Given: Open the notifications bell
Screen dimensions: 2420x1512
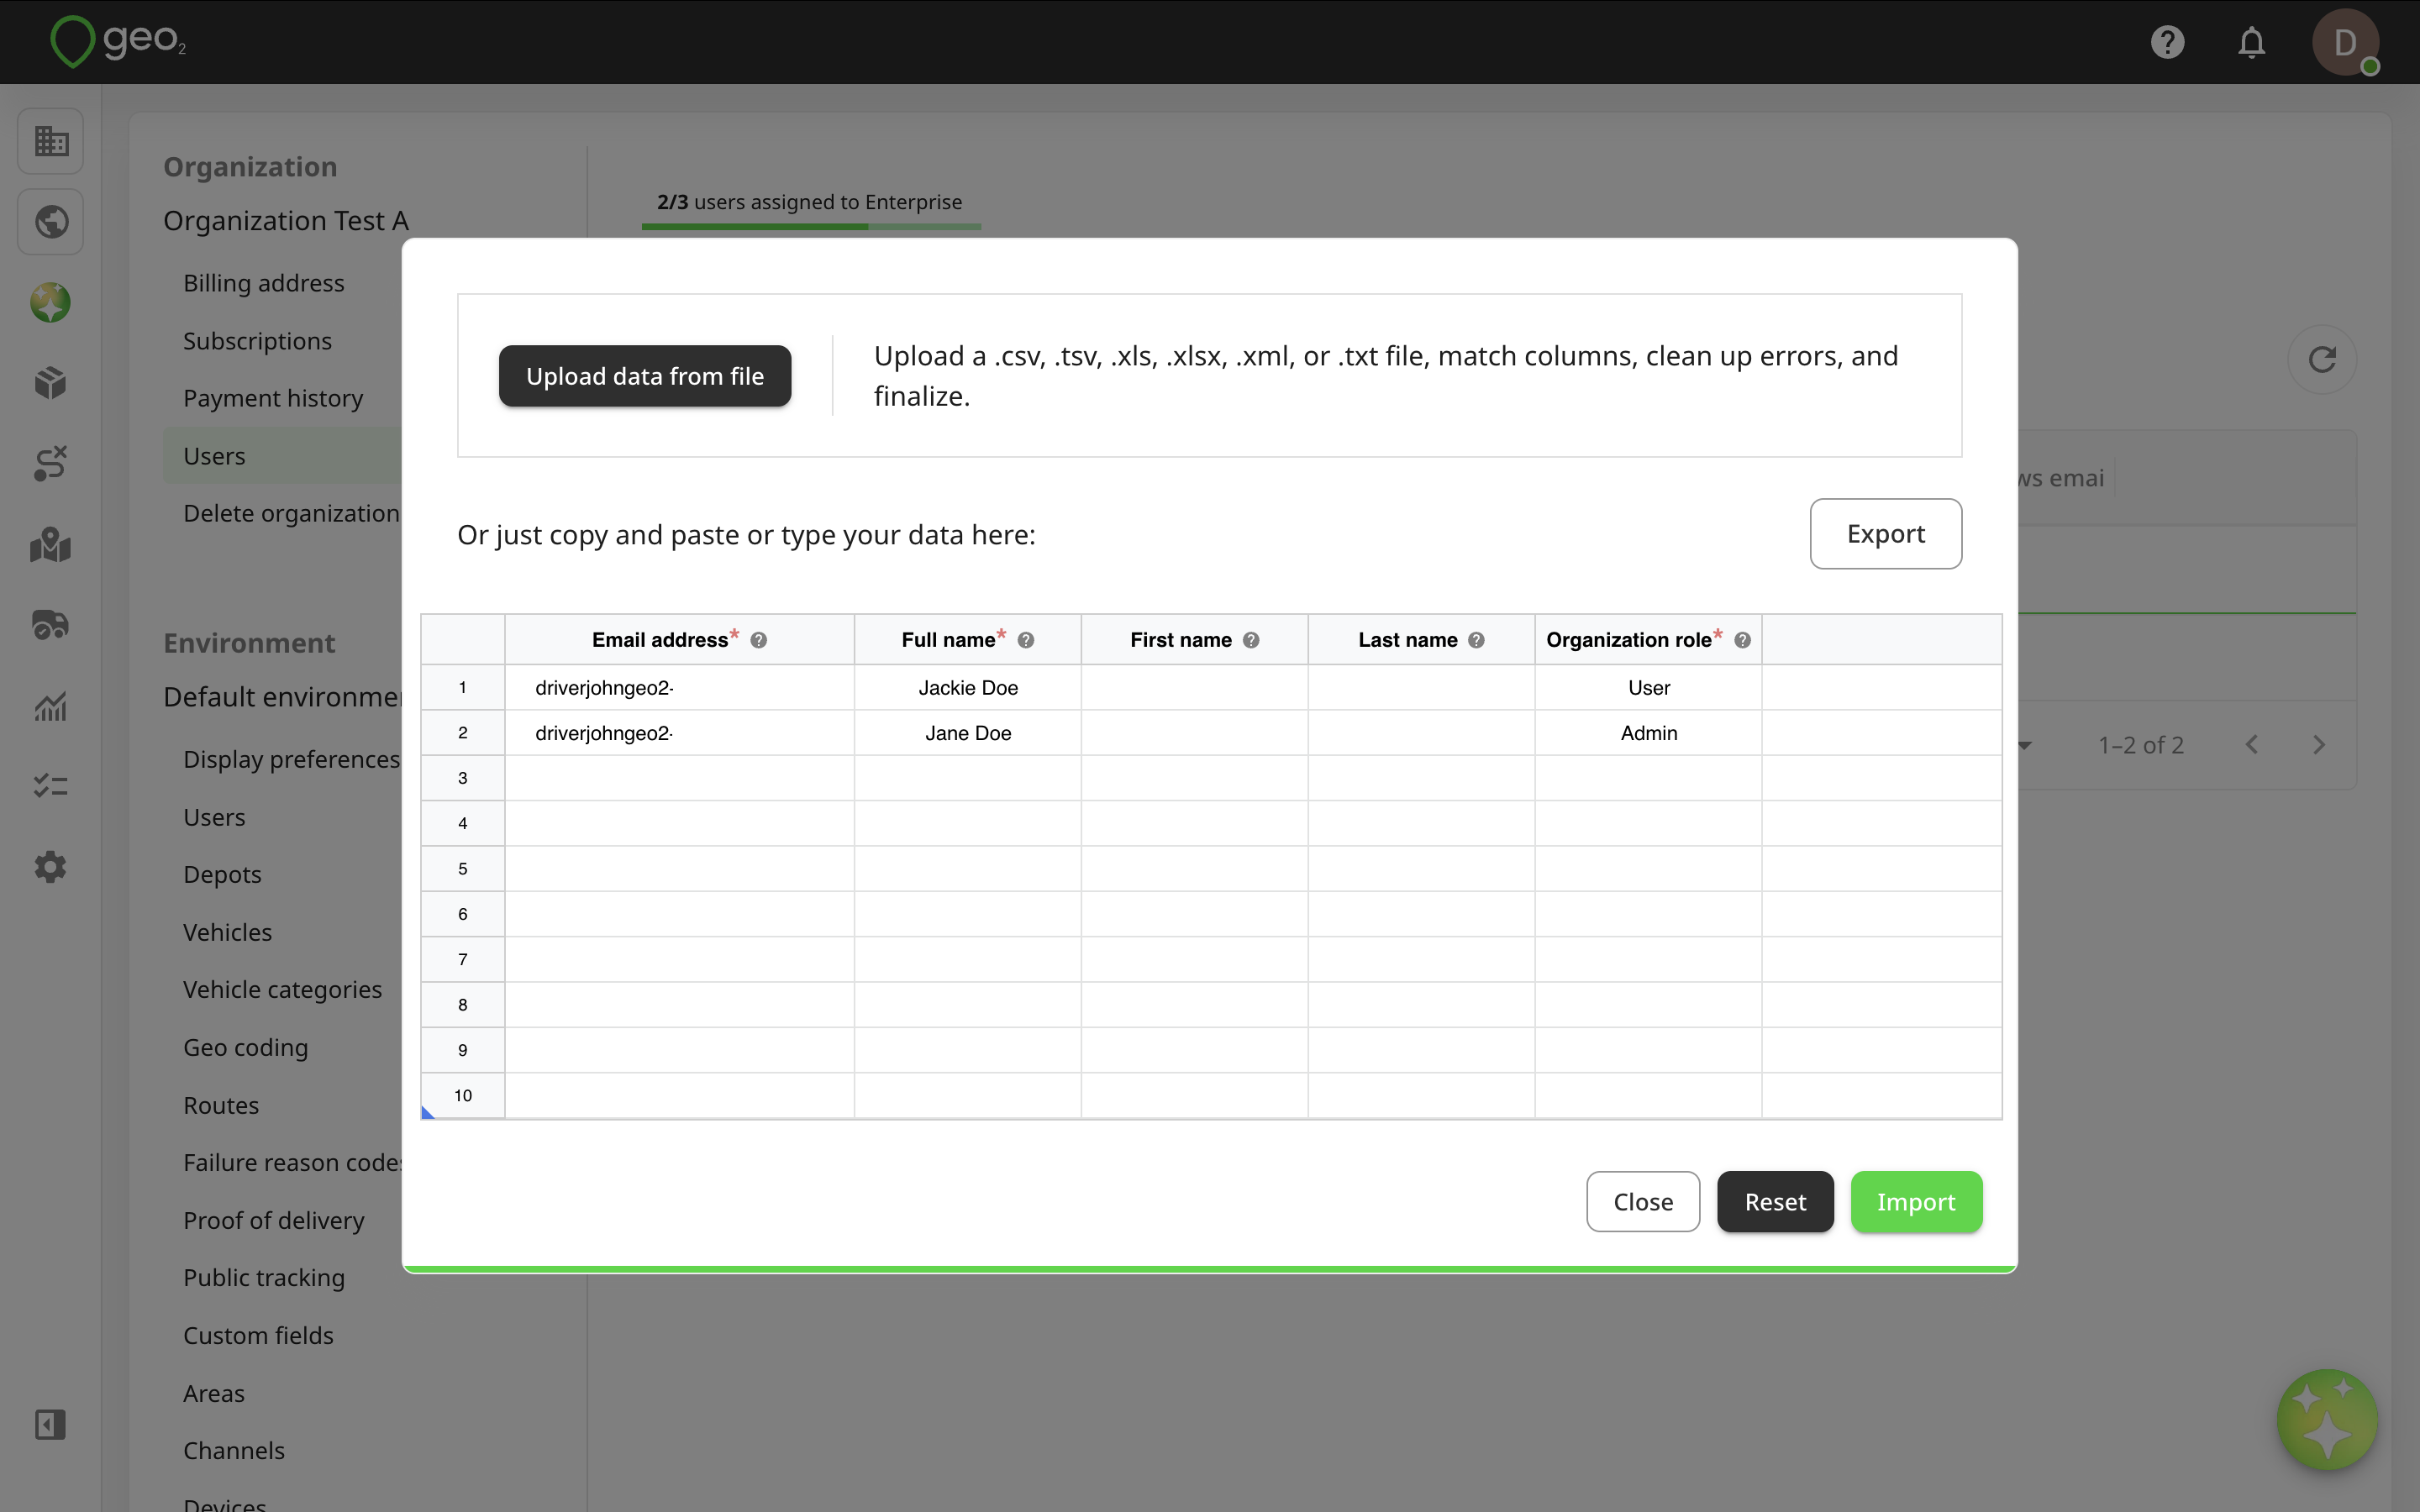Looking at the screenshot, I should (2251, 42).
